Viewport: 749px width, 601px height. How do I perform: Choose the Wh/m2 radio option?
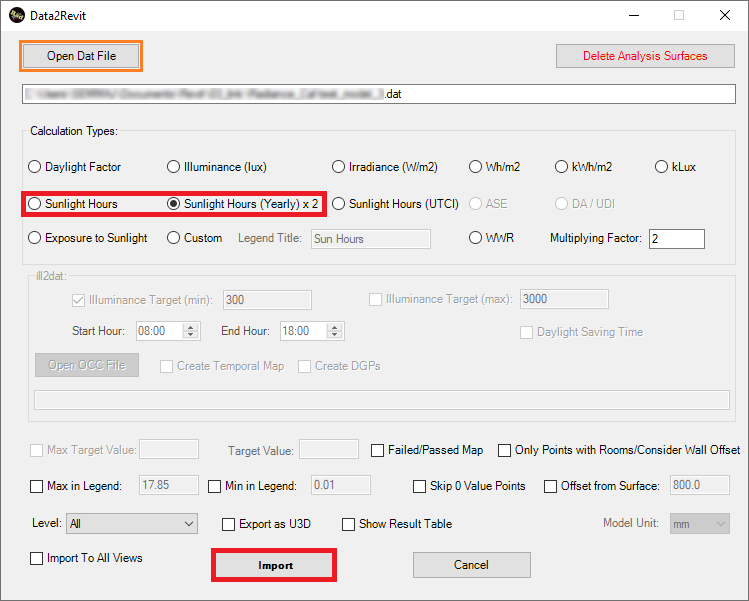click(x=475, y=167)
